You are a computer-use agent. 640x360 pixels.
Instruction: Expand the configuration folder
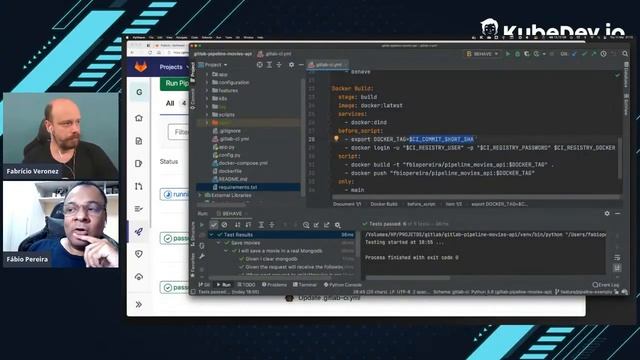pyautogui.click(x=207, y=82)
